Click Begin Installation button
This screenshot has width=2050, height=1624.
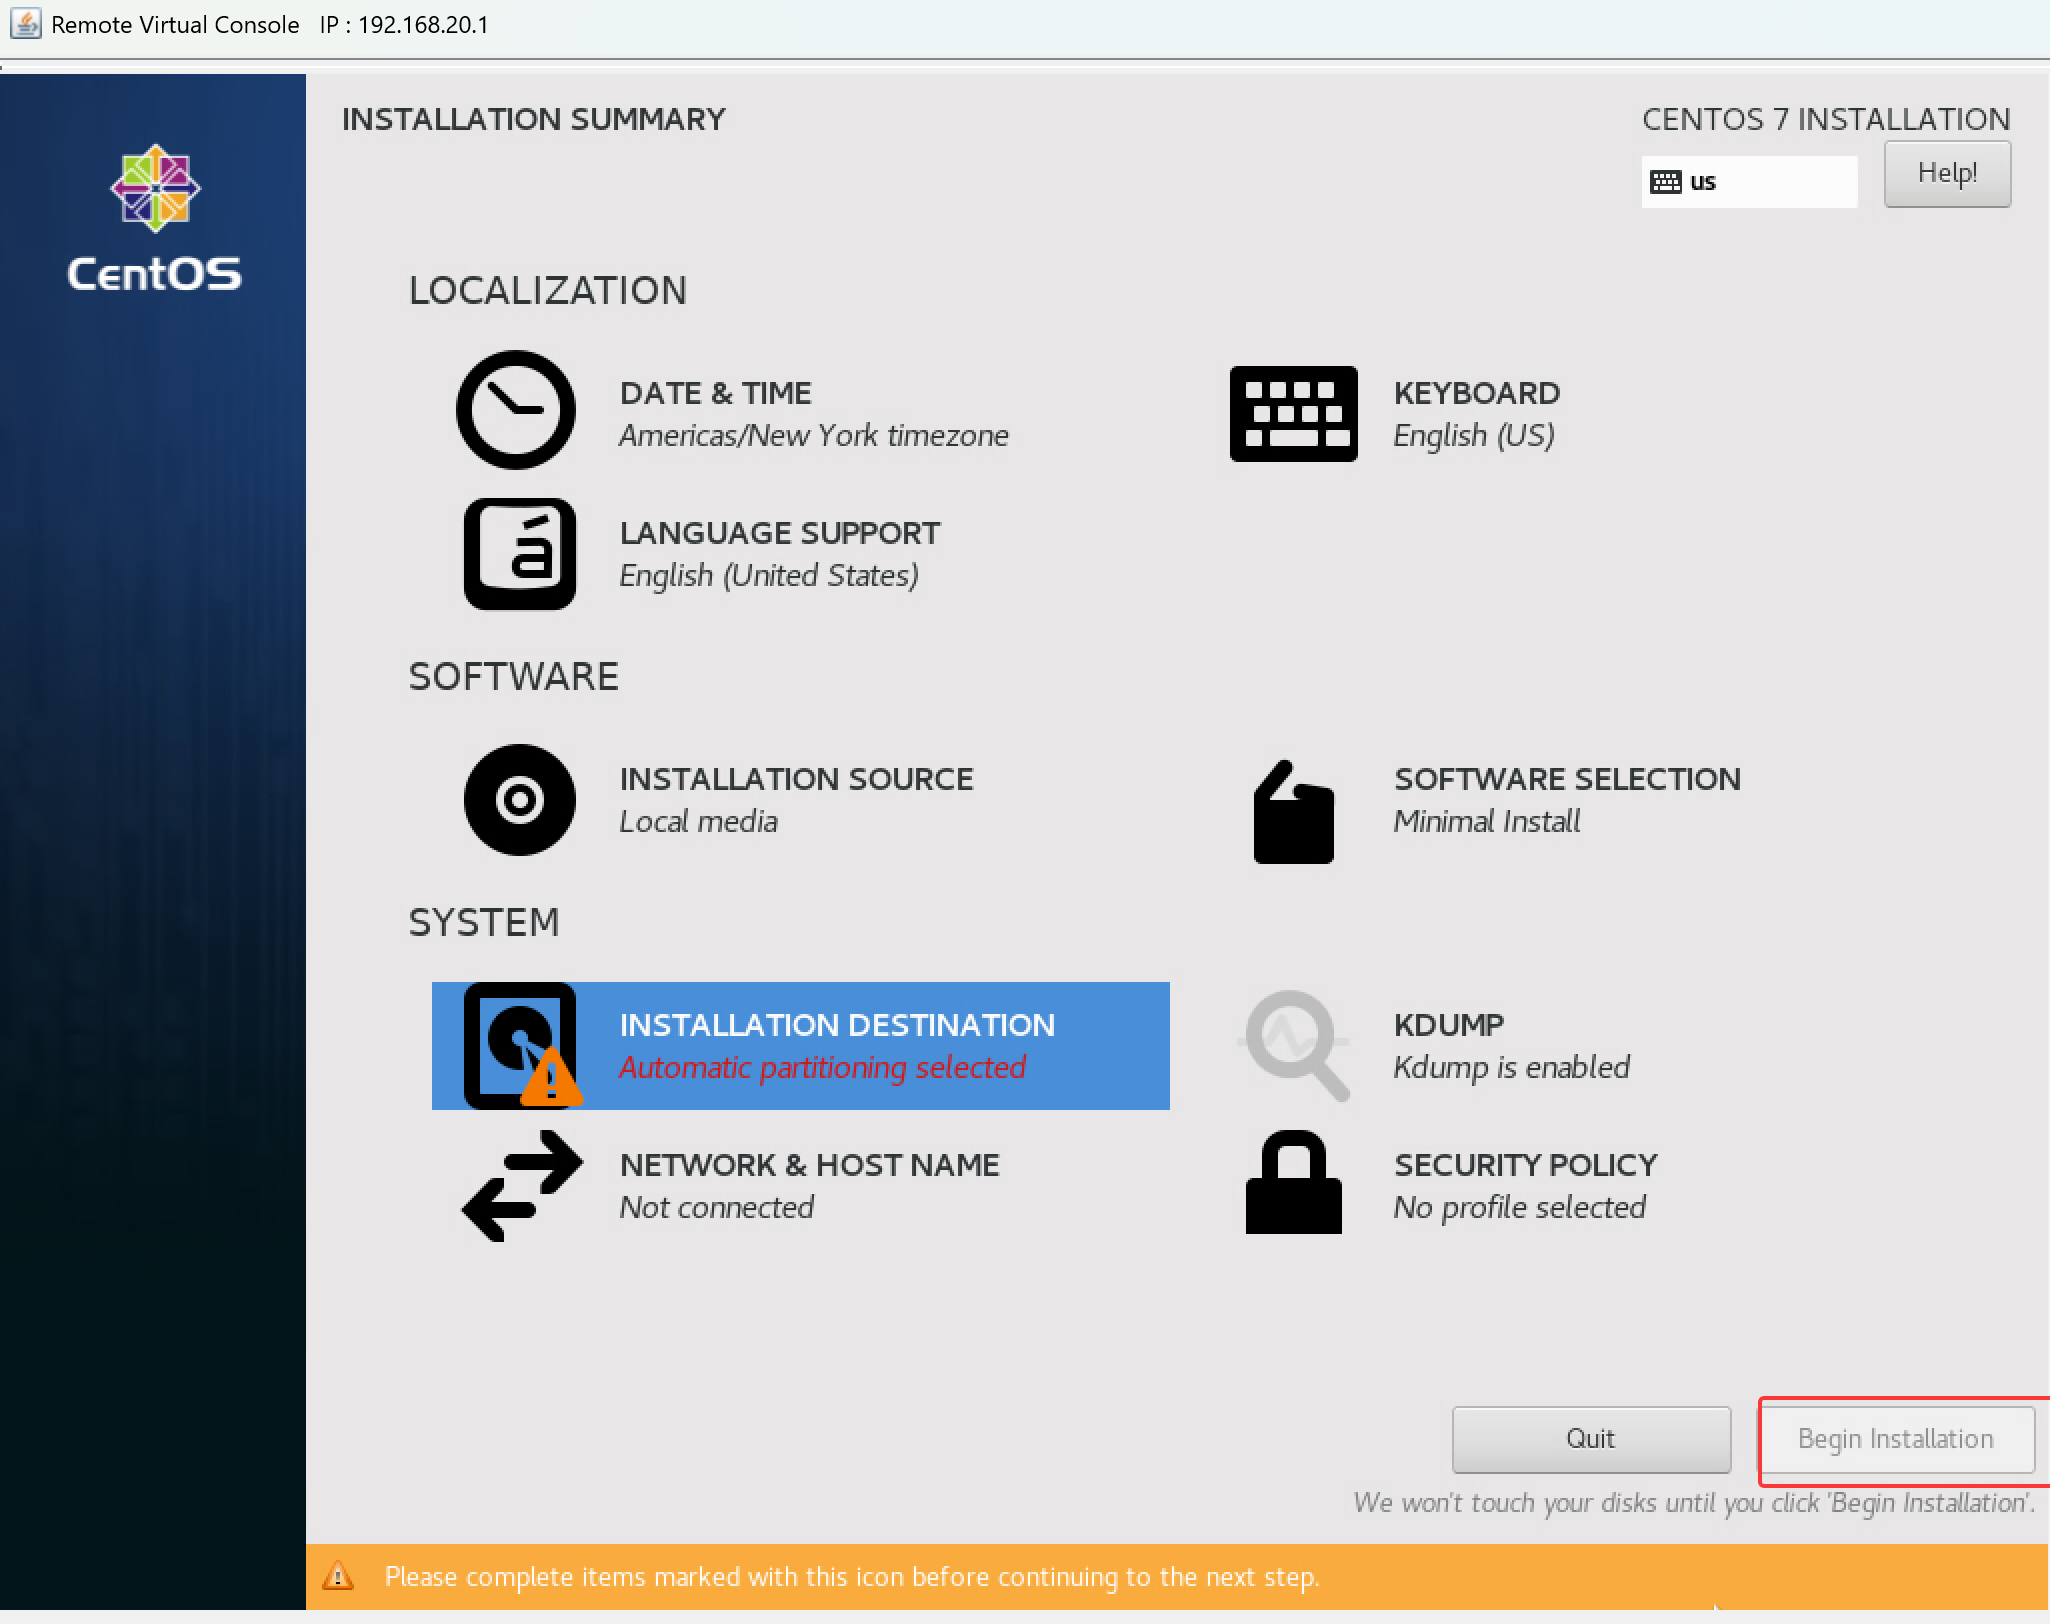tap(1896, 1439)
